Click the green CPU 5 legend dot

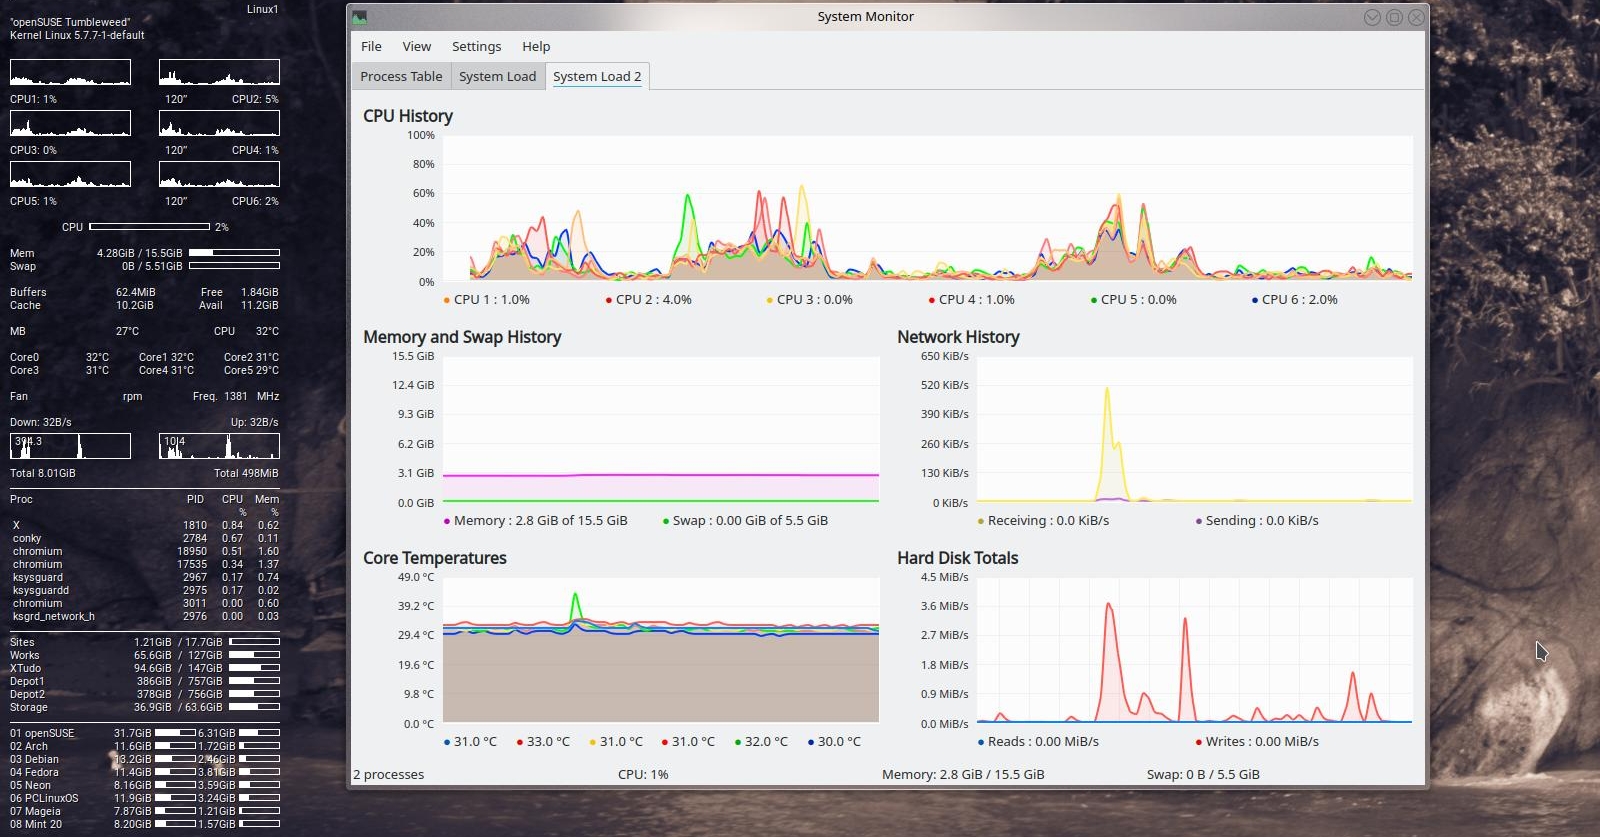tap(1094, 300)
